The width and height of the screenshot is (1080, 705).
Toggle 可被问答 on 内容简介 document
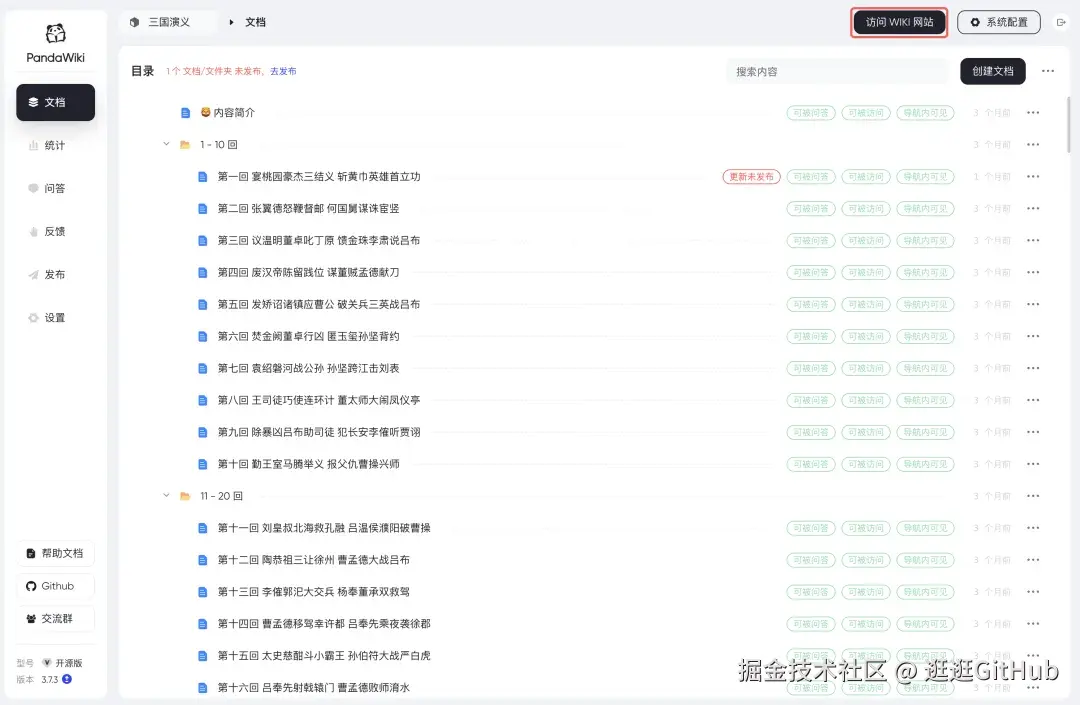pos(810,112)
